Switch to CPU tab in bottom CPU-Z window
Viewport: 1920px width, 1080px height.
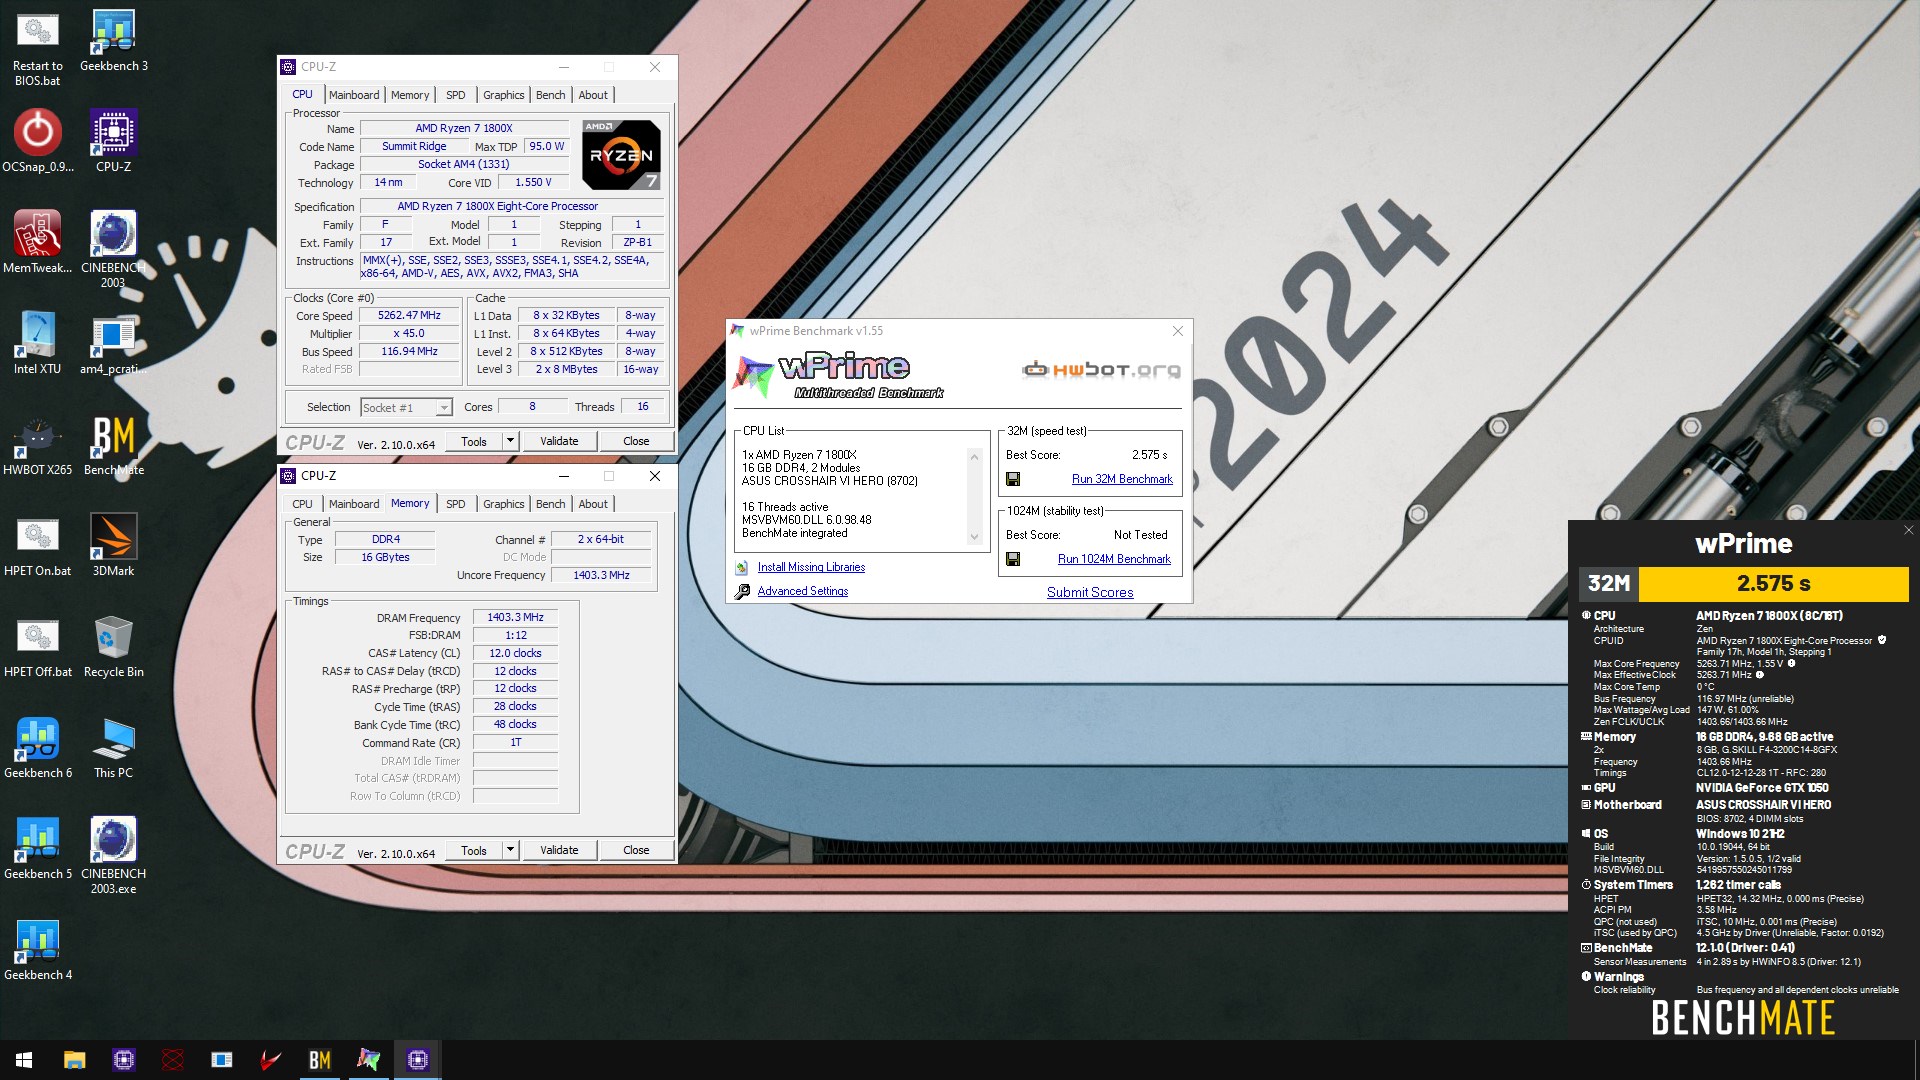pyautogui.click(x=302, y=504)
